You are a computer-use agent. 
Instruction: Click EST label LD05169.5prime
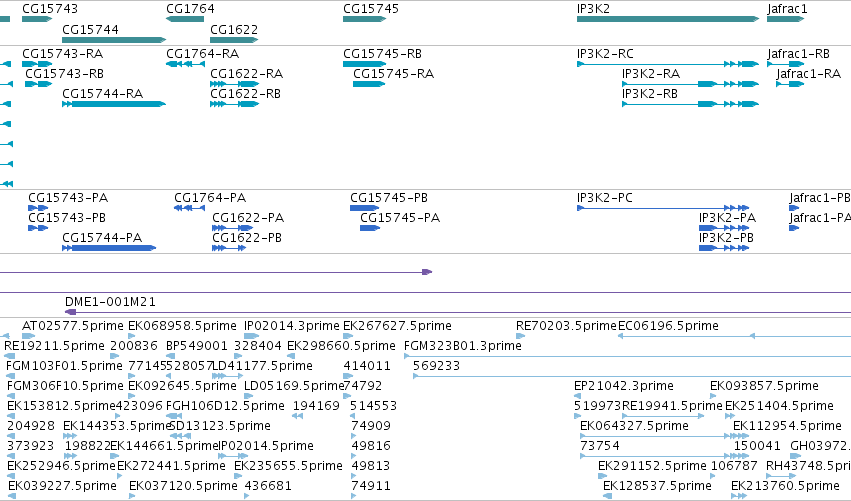pos(294,386)
